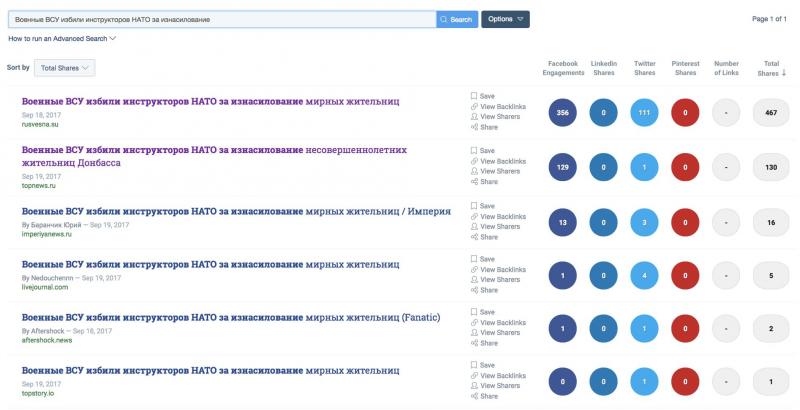Click the 111 Twitter shares bubble
The height and width of the screenshot is (410, 800).
[645, 113]
